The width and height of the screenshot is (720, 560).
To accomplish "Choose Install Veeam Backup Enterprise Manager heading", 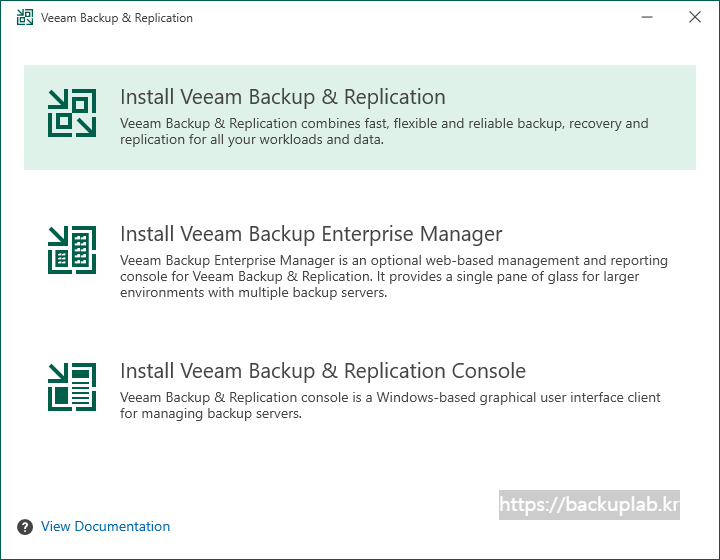I will coord(311,234).
